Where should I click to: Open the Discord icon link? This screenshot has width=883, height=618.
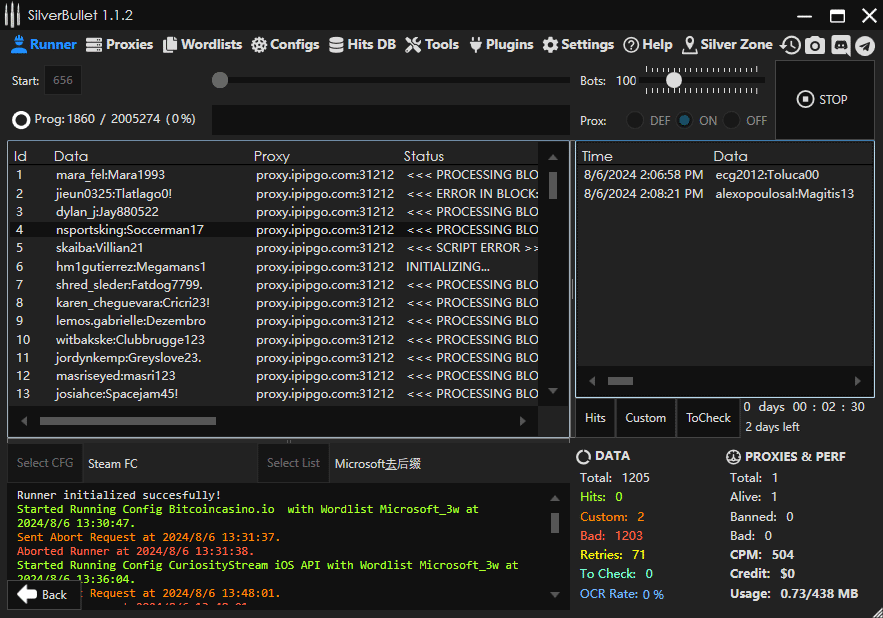click(840, 45)
